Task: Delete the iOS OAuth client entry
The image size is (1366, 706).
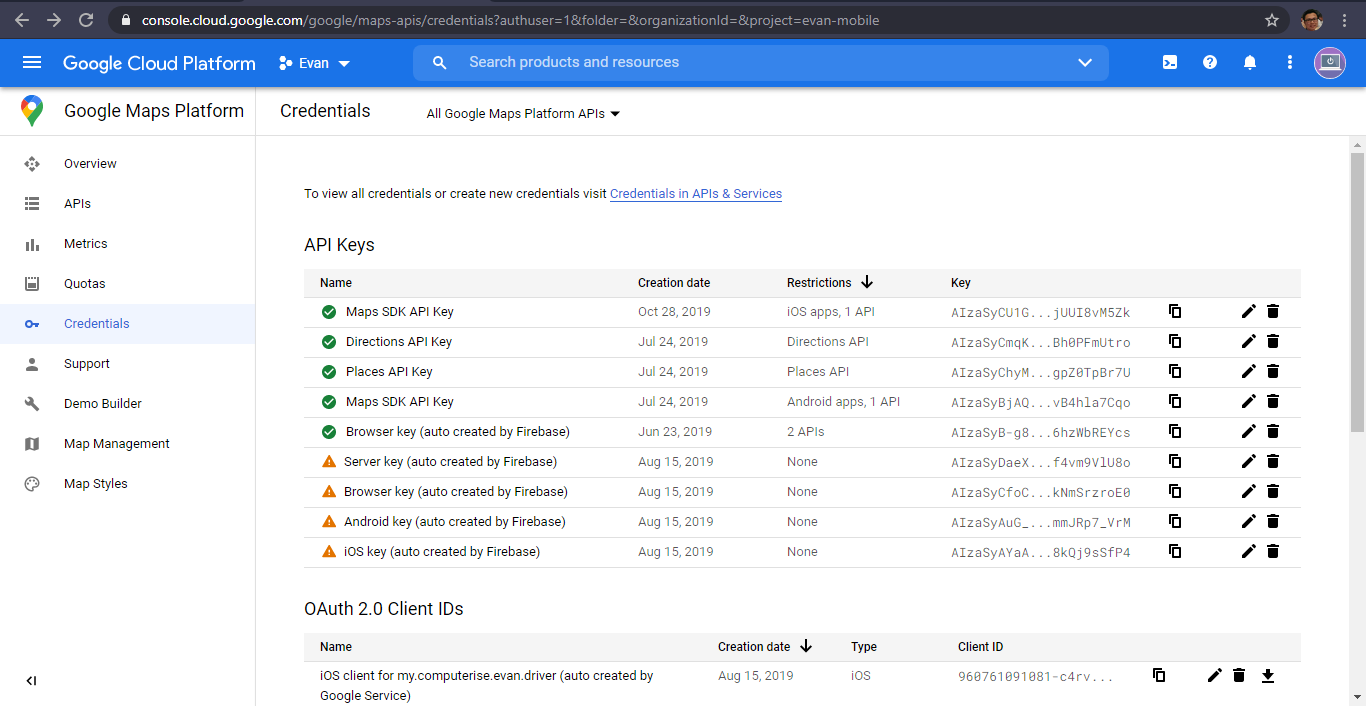Action: 1239,676
